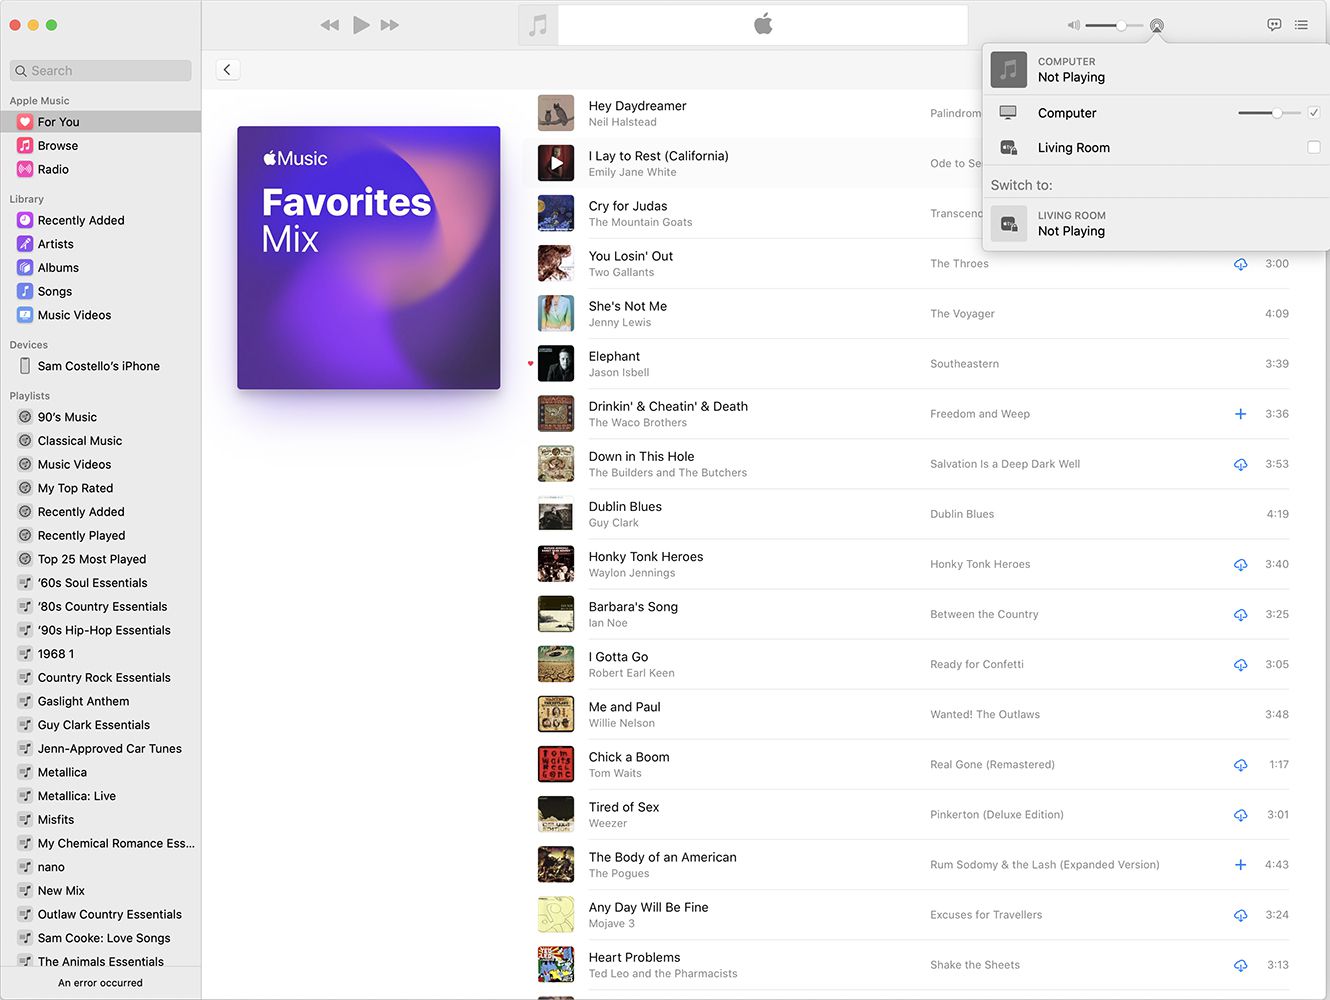Open library Recently Added under Library
Image resolution: width=1330 pixels, height=1000 pixels.
[100, 220]
